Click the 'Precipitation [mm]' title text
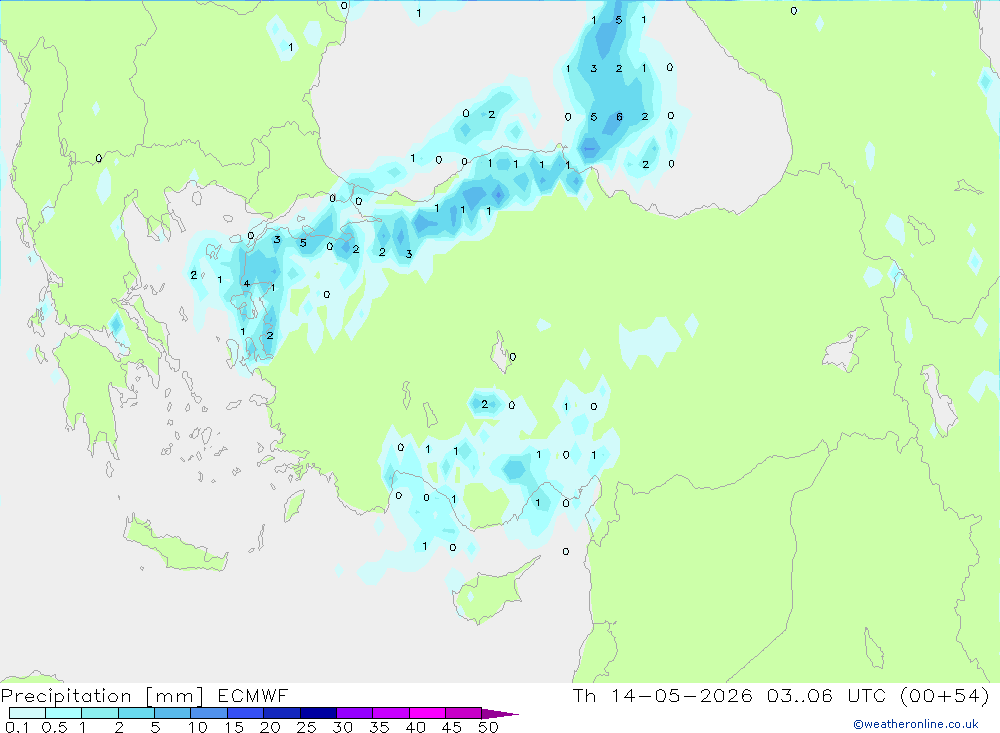This screenshot has width=1000, height=733. (102, 696)
